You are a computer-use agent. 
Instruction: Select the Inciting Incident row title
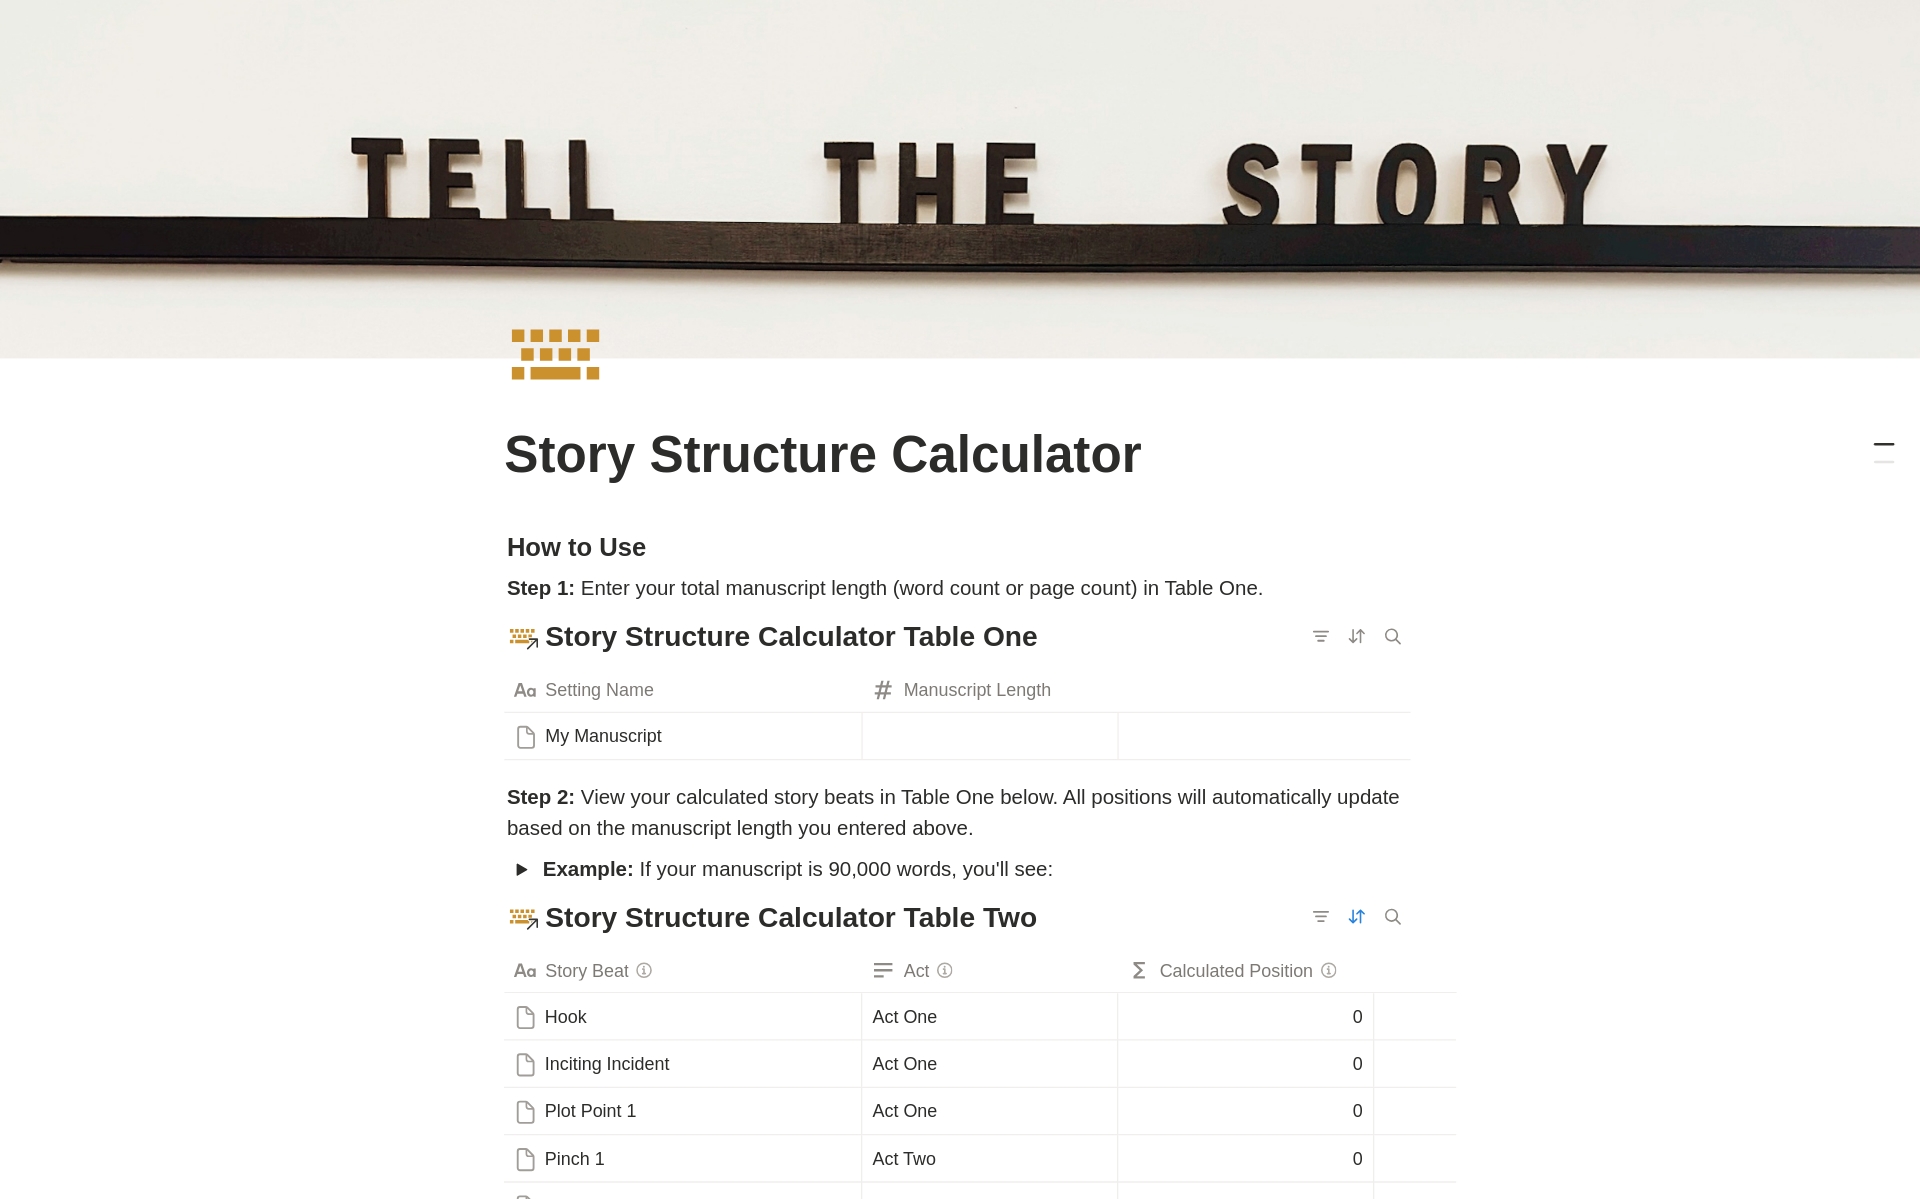[x=606, y=1063]
